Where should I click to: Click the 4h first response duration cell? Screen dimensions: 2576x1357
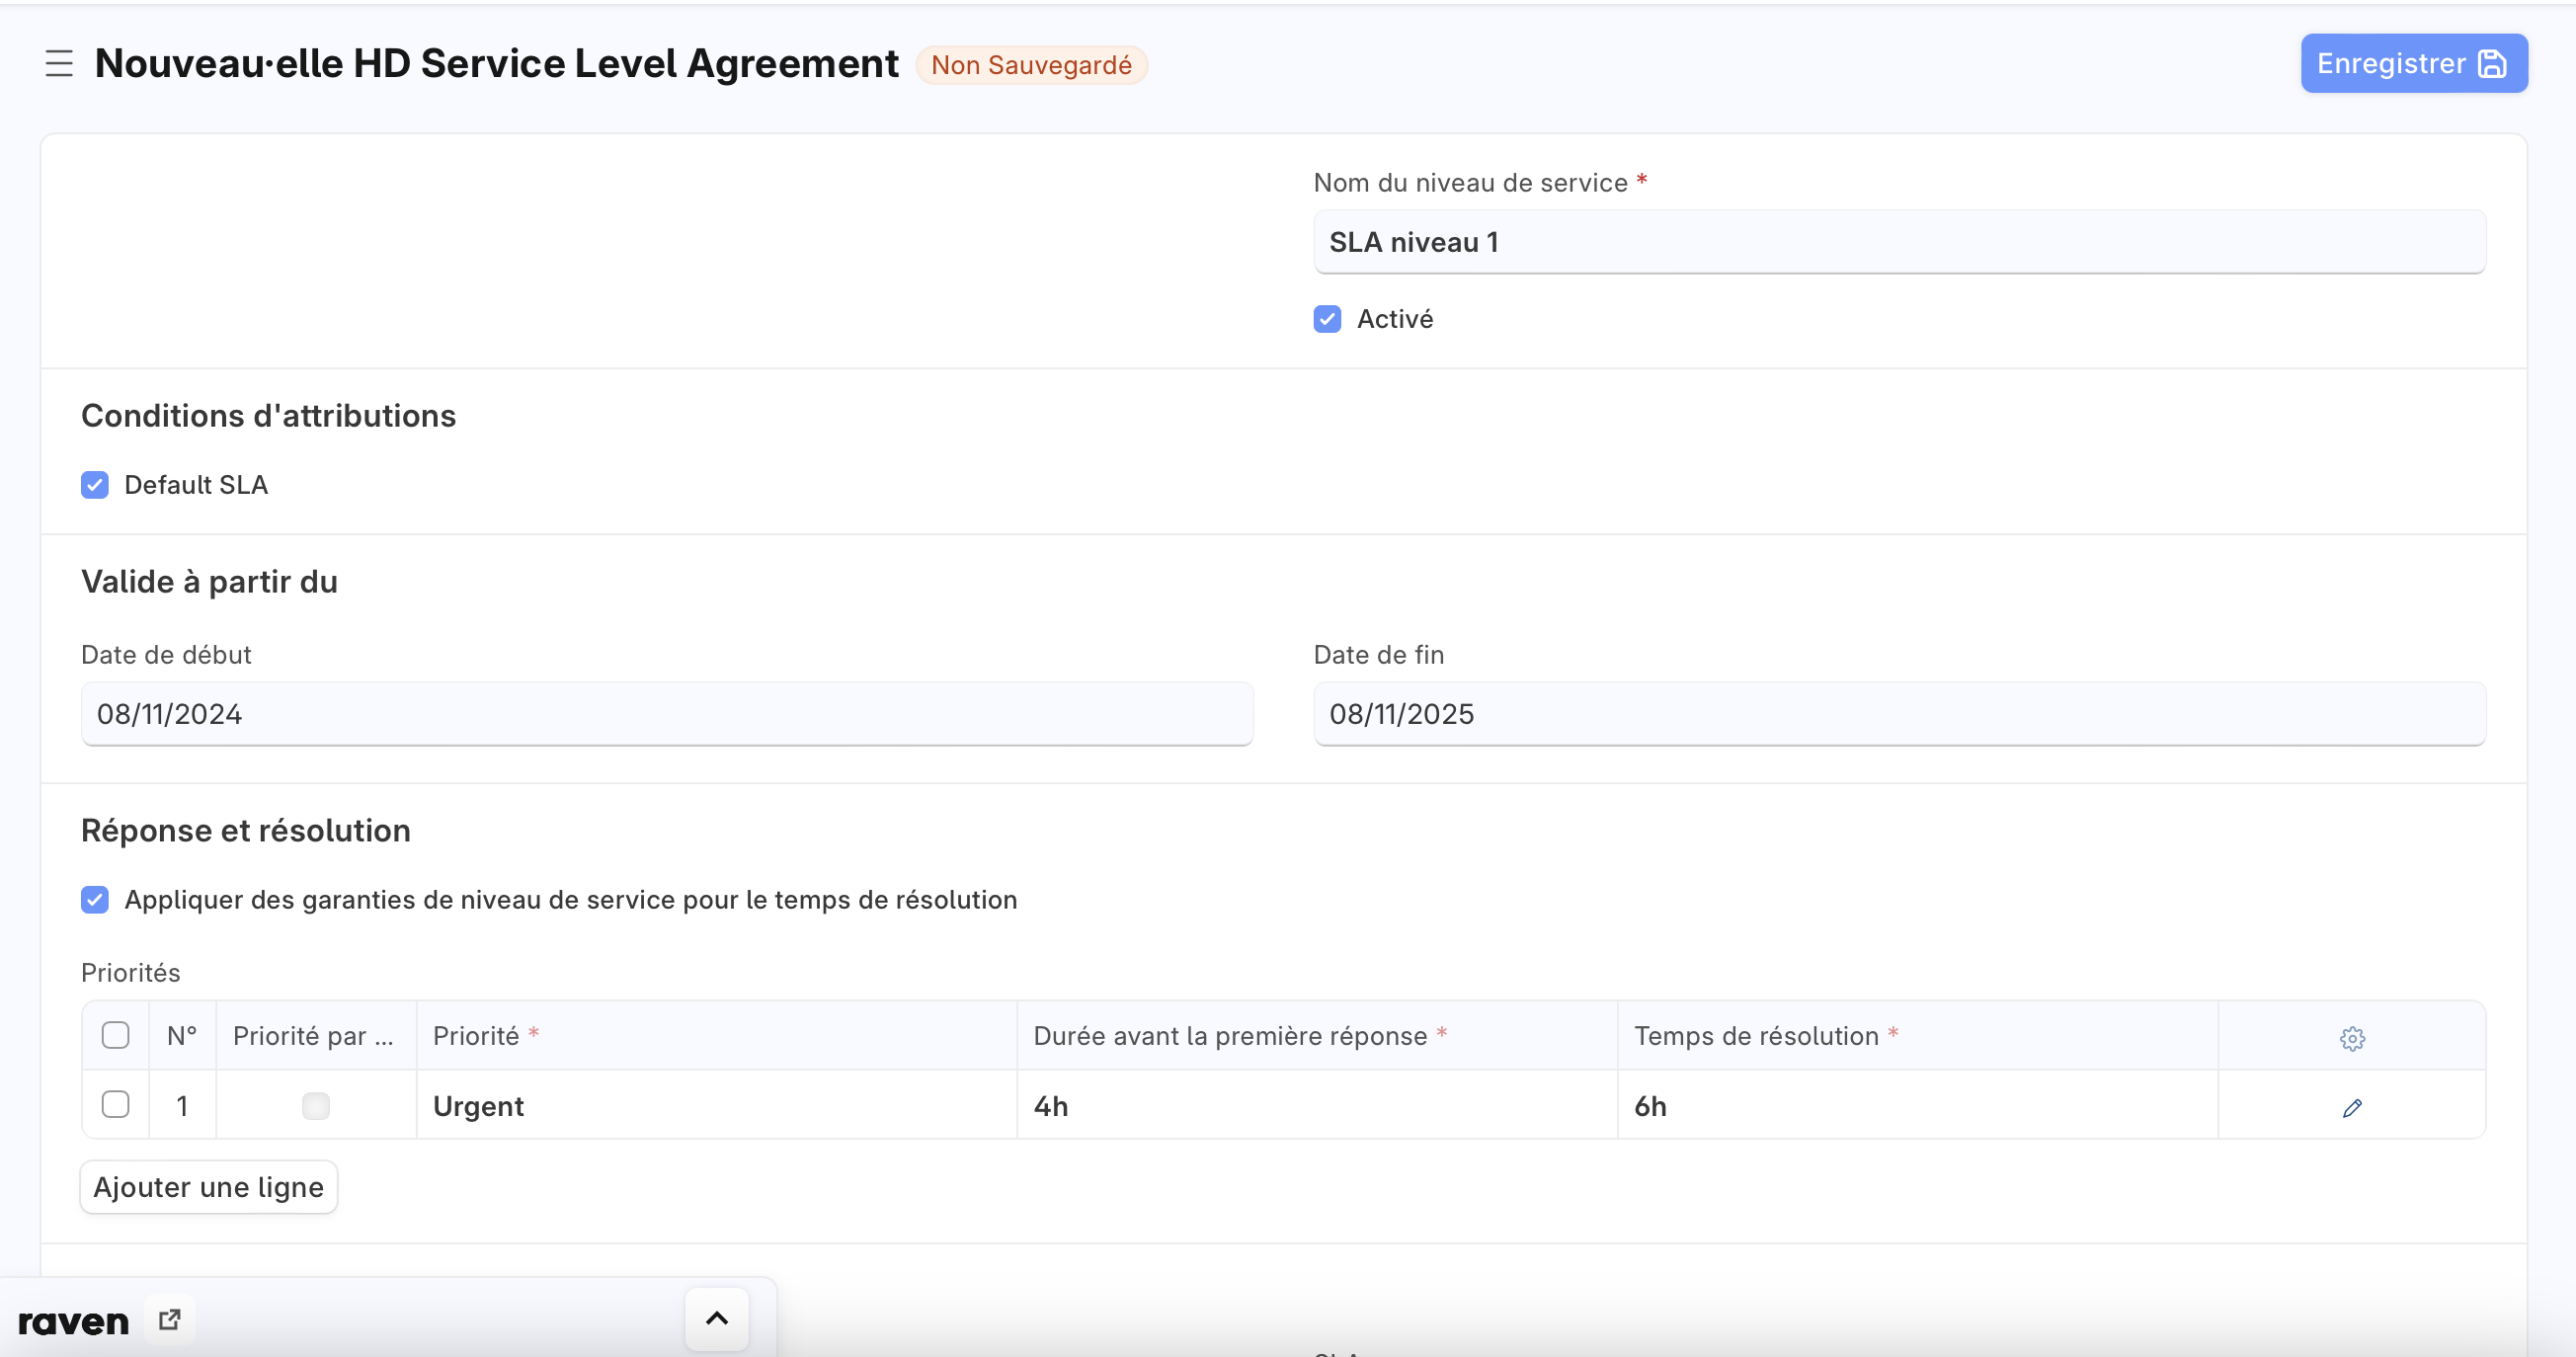pyautogui.click(x=1317, y=1106)
